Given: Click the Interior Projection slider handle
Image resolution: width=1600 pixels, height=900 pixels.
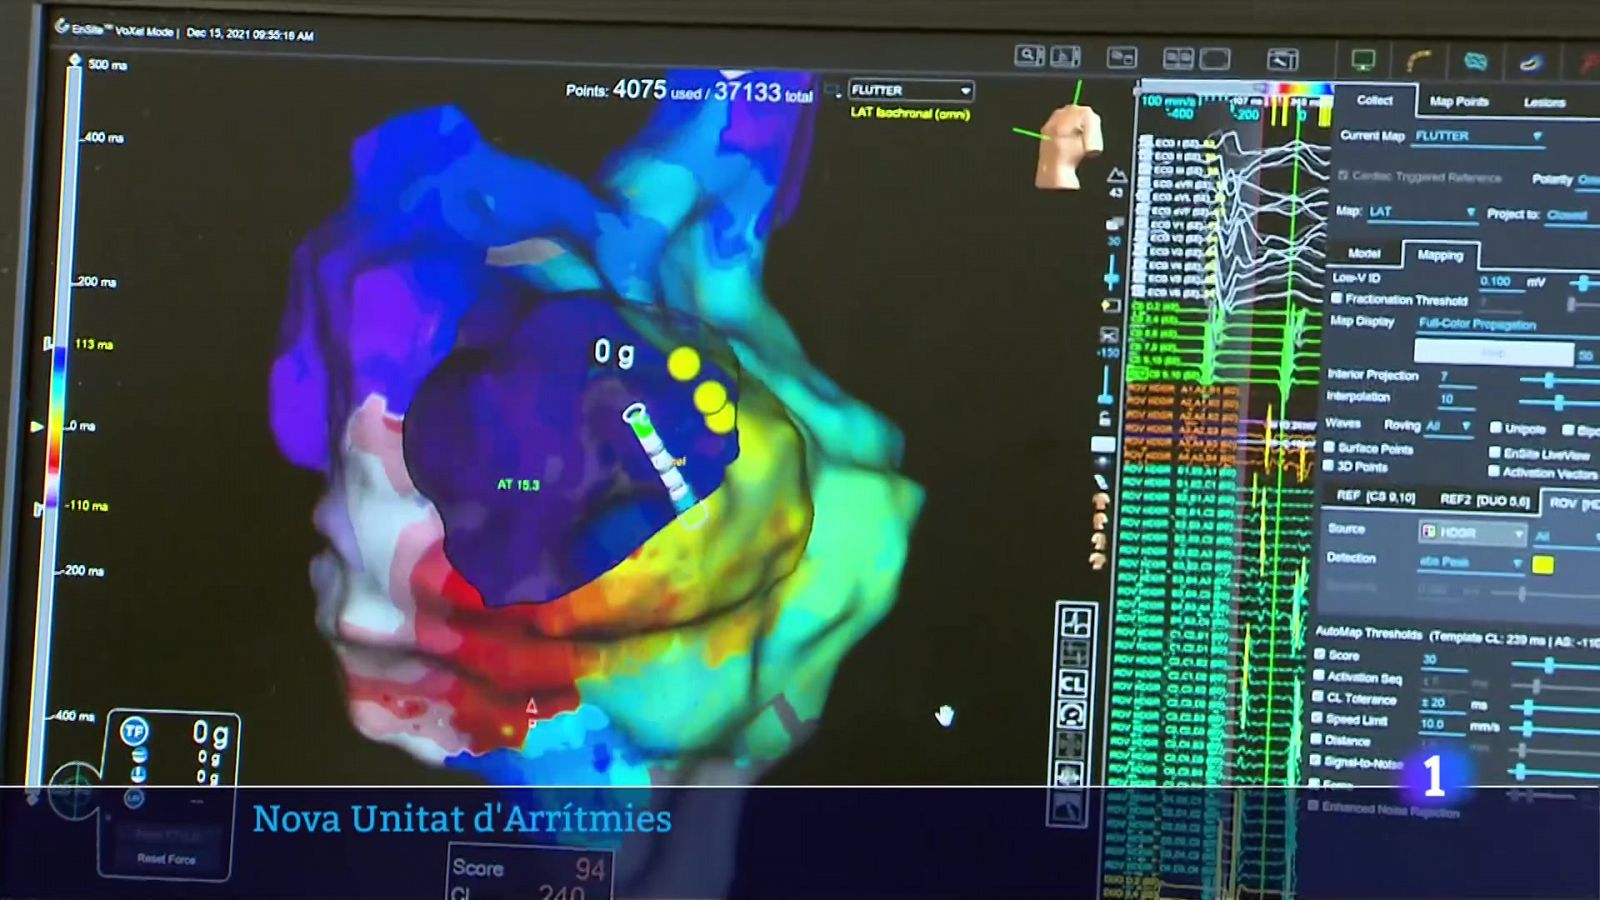Looking at the screenshot, I should pyautogui.click(x=1549, y=380).
